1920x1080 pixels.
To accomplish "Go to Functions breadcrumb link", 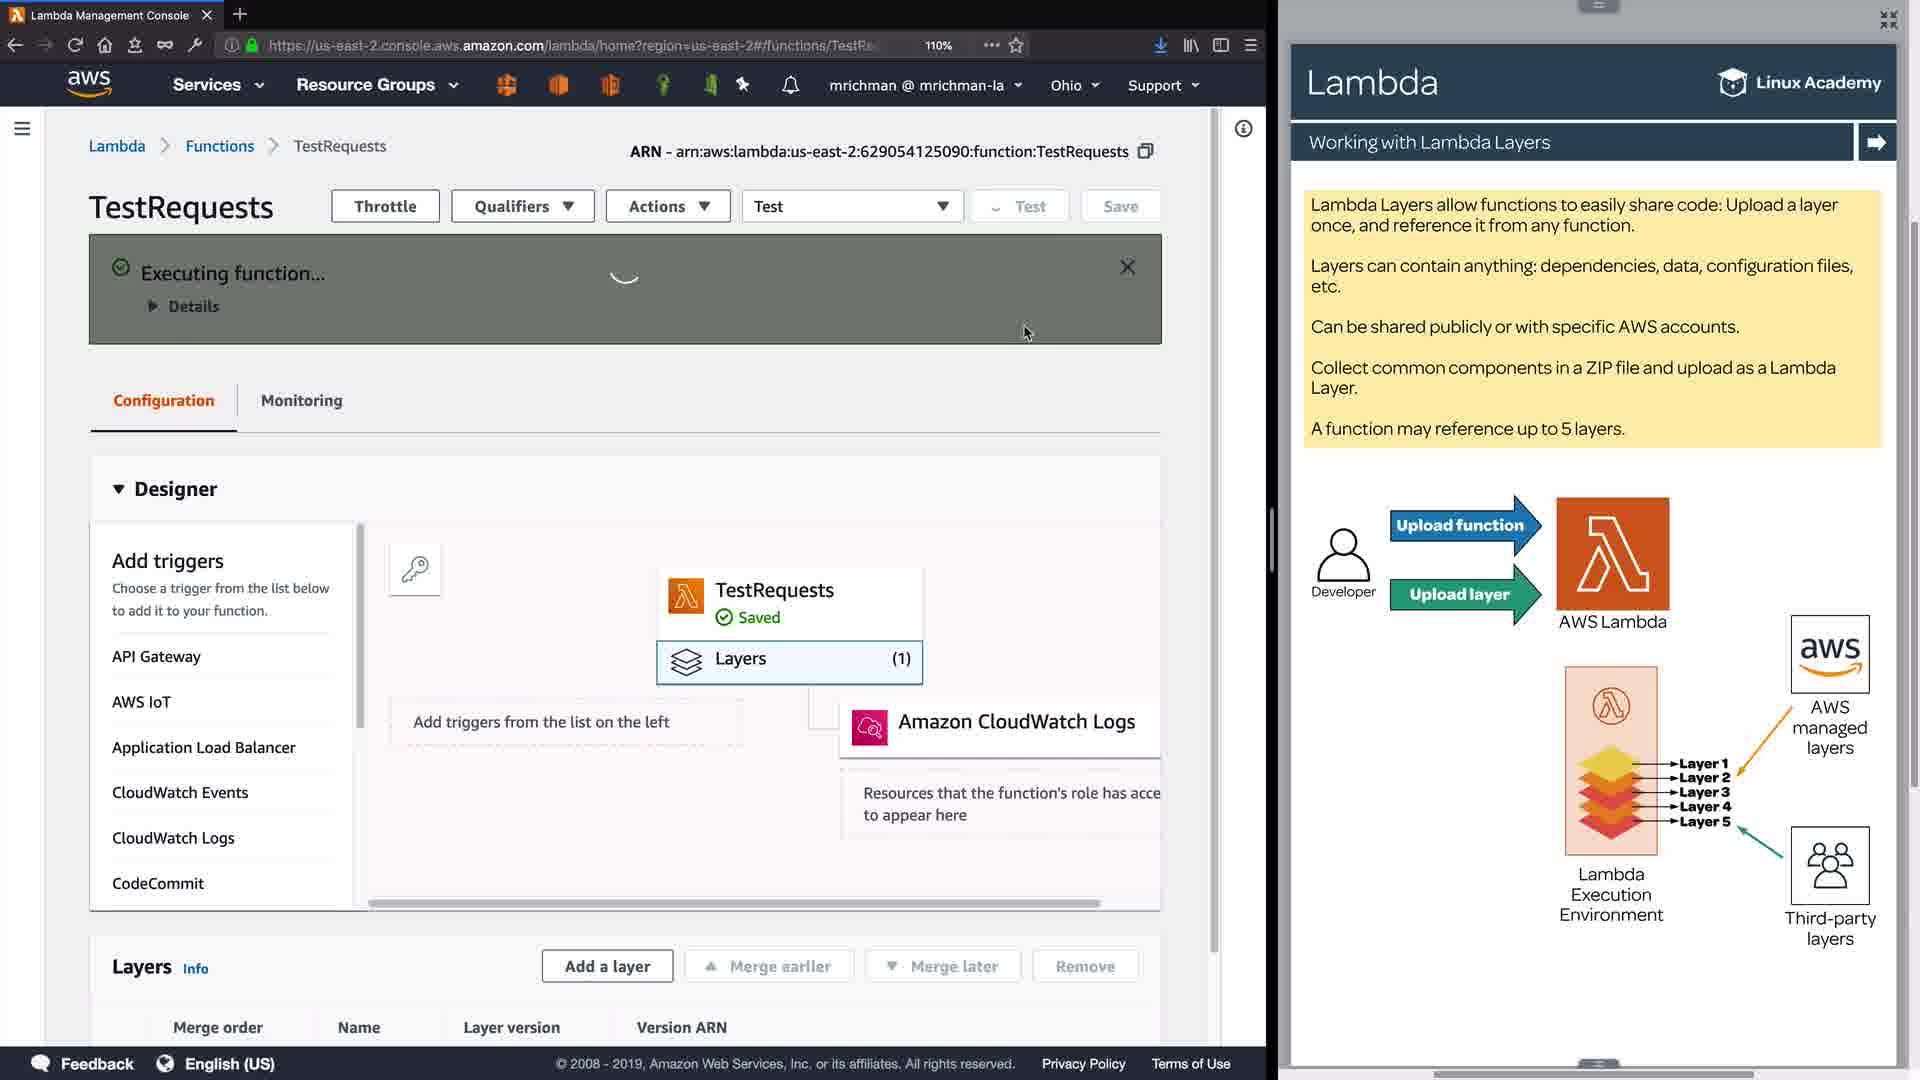I will pyautogui.click(x=219, y=146).
